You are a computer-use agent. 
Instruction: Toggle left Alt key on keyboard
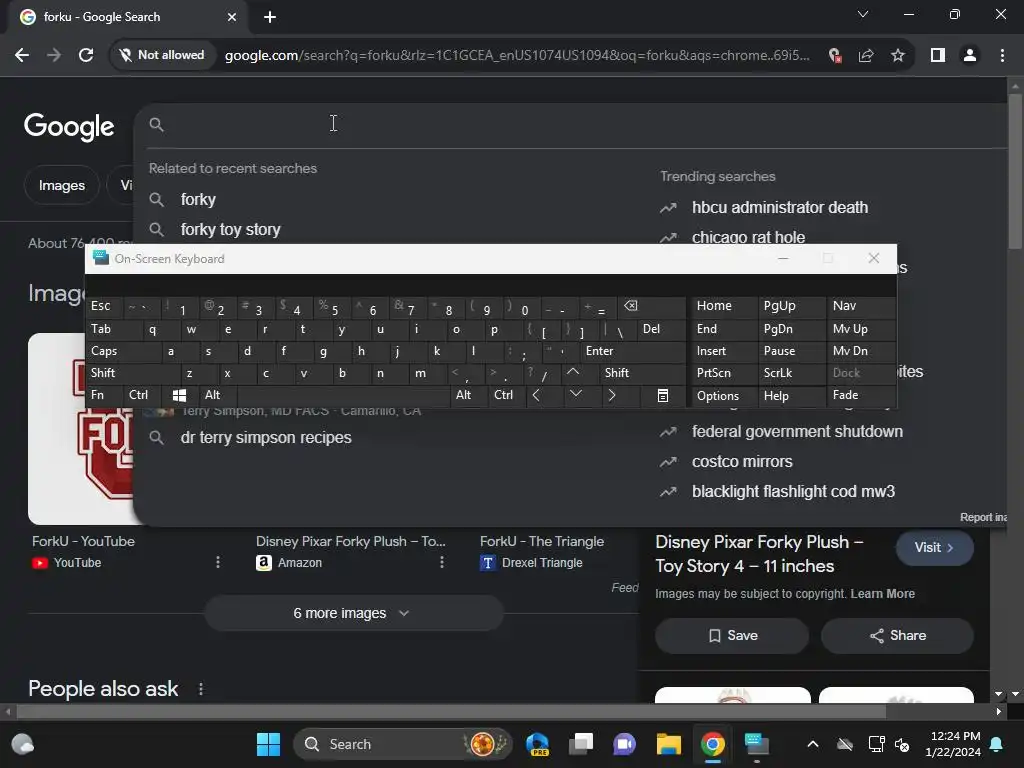[217, 395]
